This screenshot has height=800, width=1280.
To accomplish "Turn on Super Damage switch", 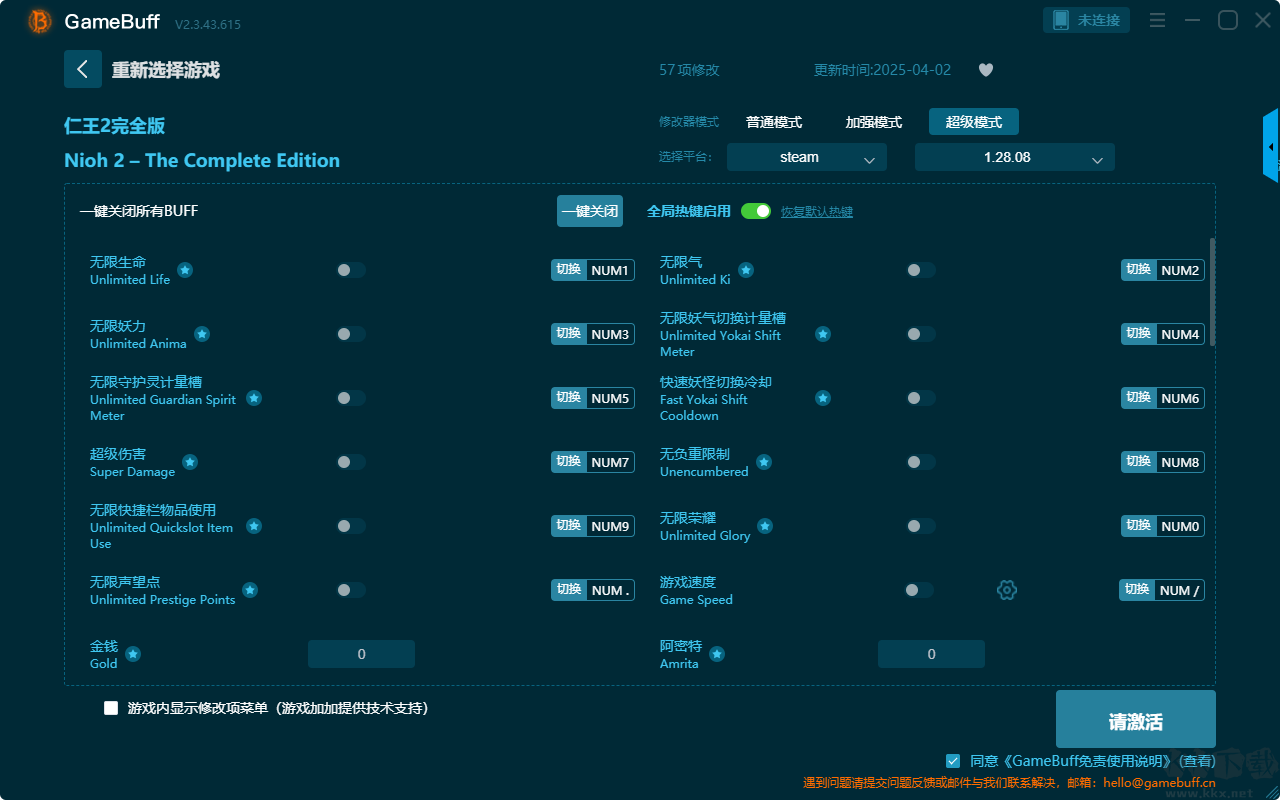I will click(351, 462).
